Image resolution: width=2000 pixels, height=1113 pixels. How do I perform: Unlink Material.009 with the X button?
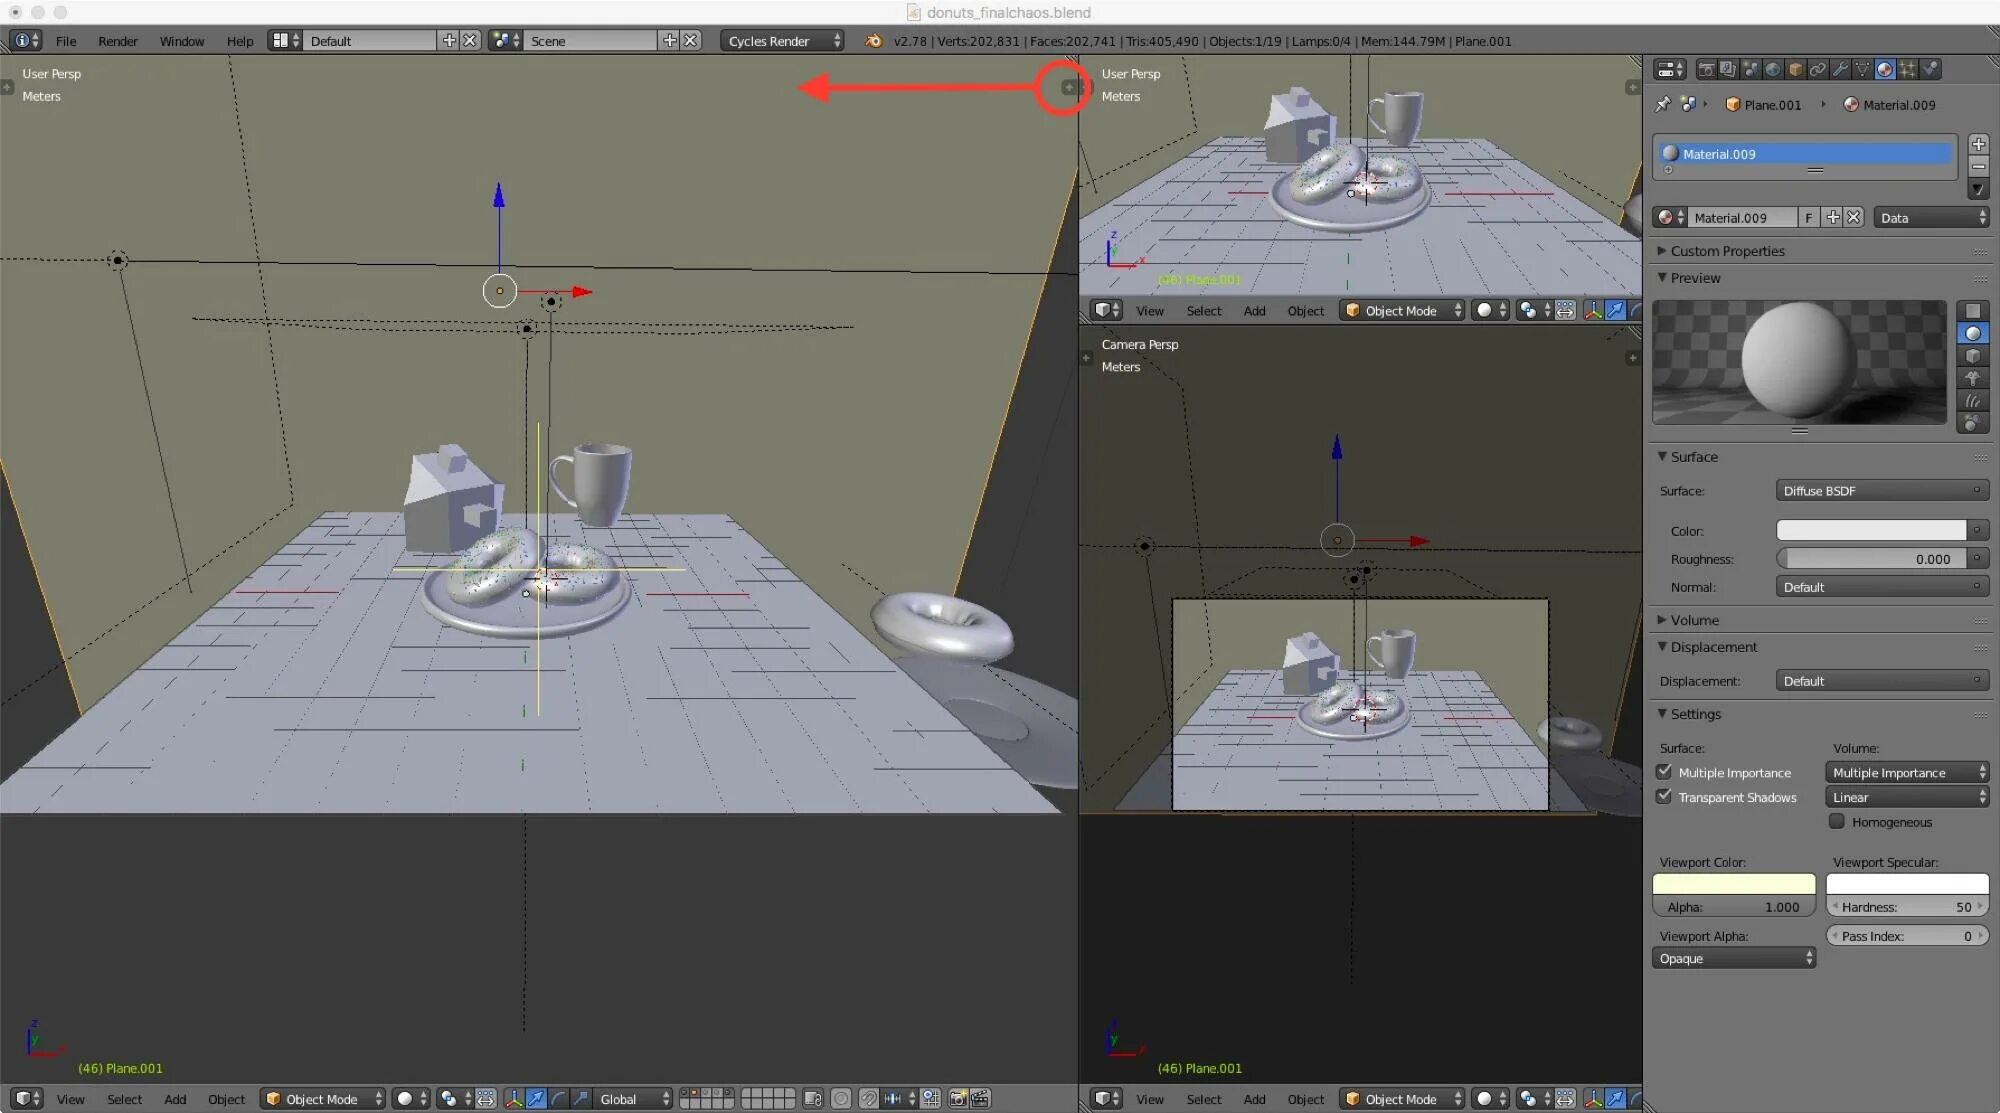pos(1854,217)
